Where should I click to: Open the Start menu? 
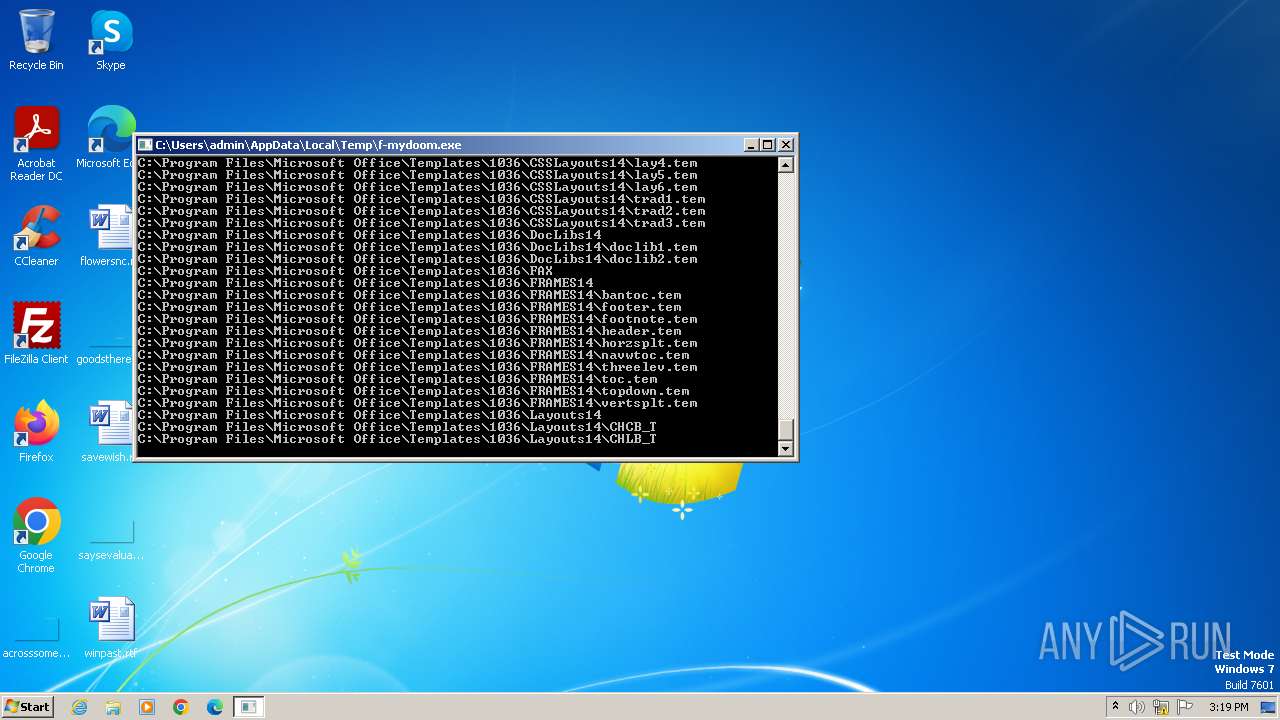(x=27, y=706)
